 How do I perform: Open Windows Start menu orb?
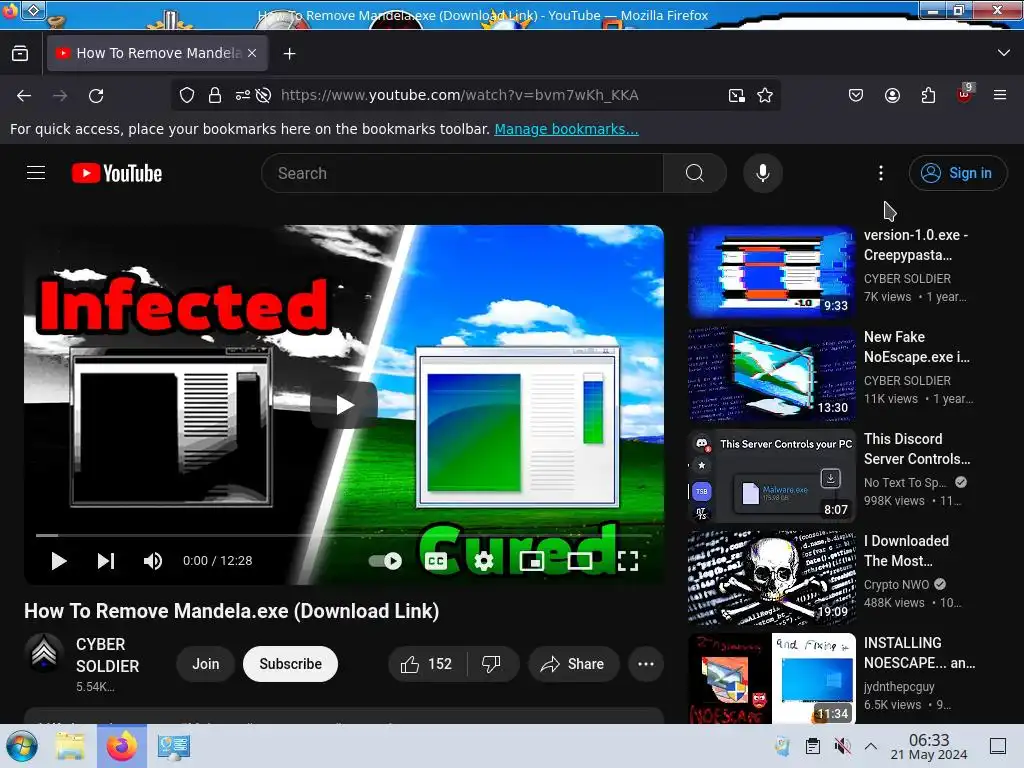pyautogui.click(x=22, y=746)
